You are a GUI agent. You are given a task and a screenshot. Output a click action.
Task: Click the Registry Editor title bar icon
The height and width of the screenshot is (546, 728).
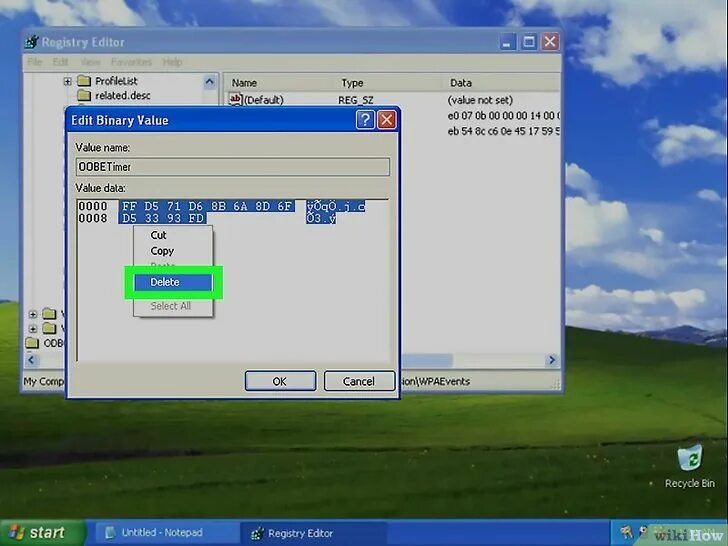click(x=32, y=42)
